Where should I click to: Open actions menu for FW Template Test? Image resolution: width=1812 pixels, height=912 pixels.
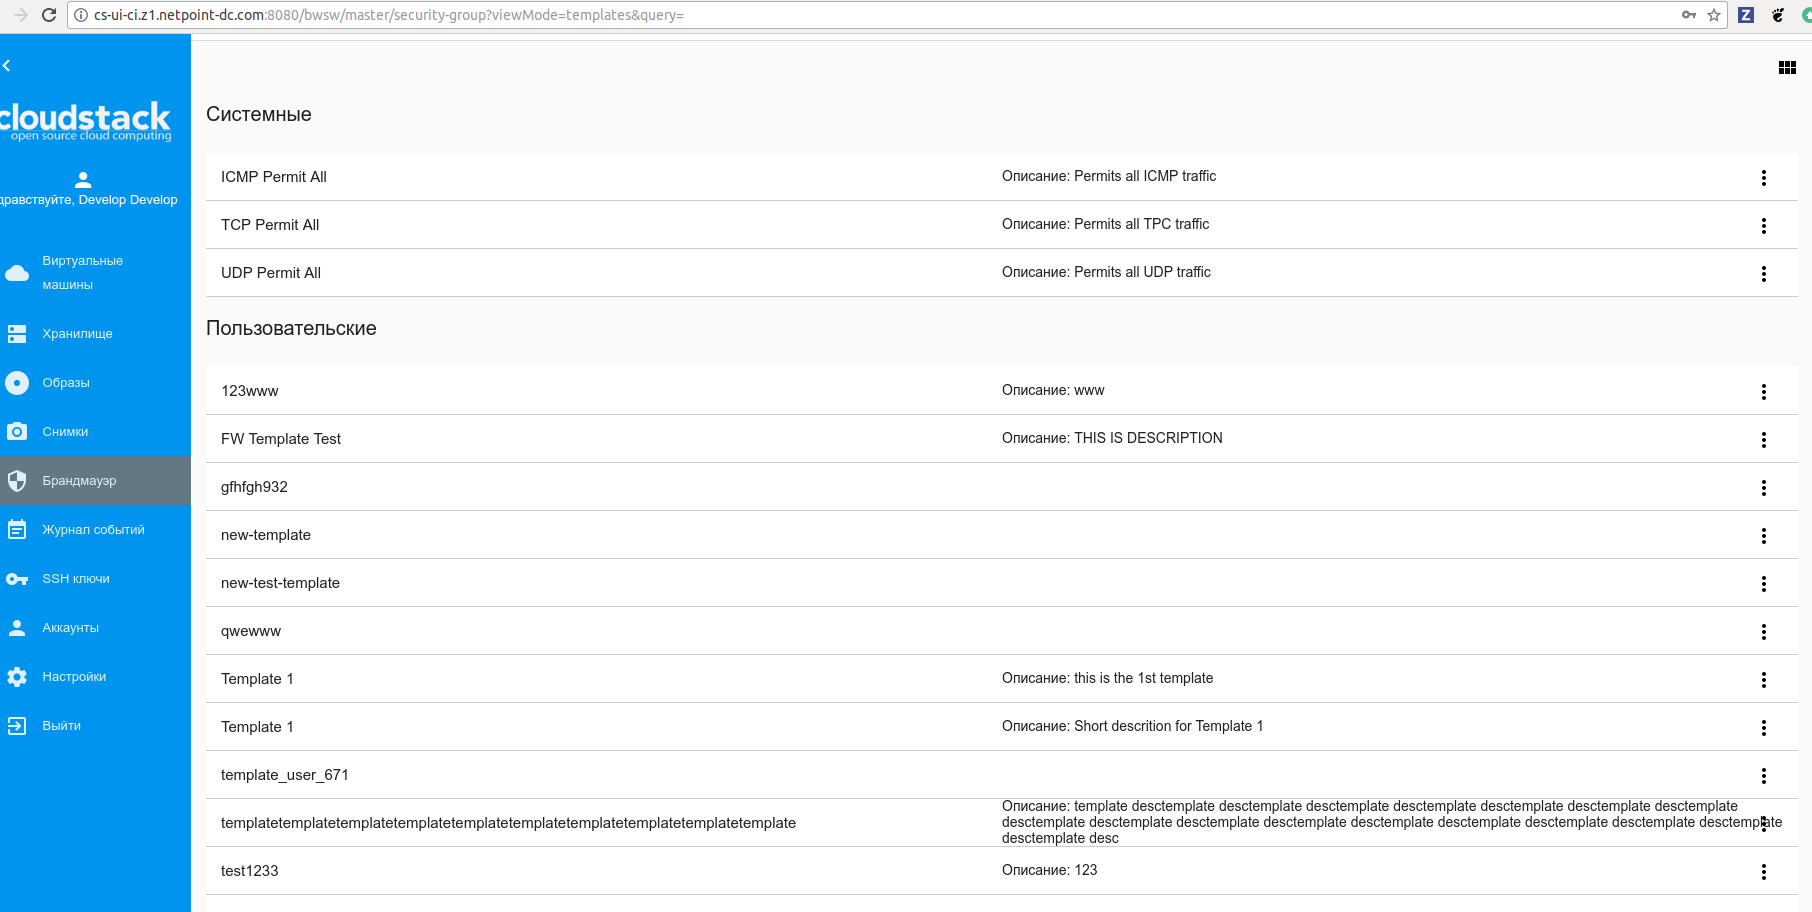click(1763, 439)
